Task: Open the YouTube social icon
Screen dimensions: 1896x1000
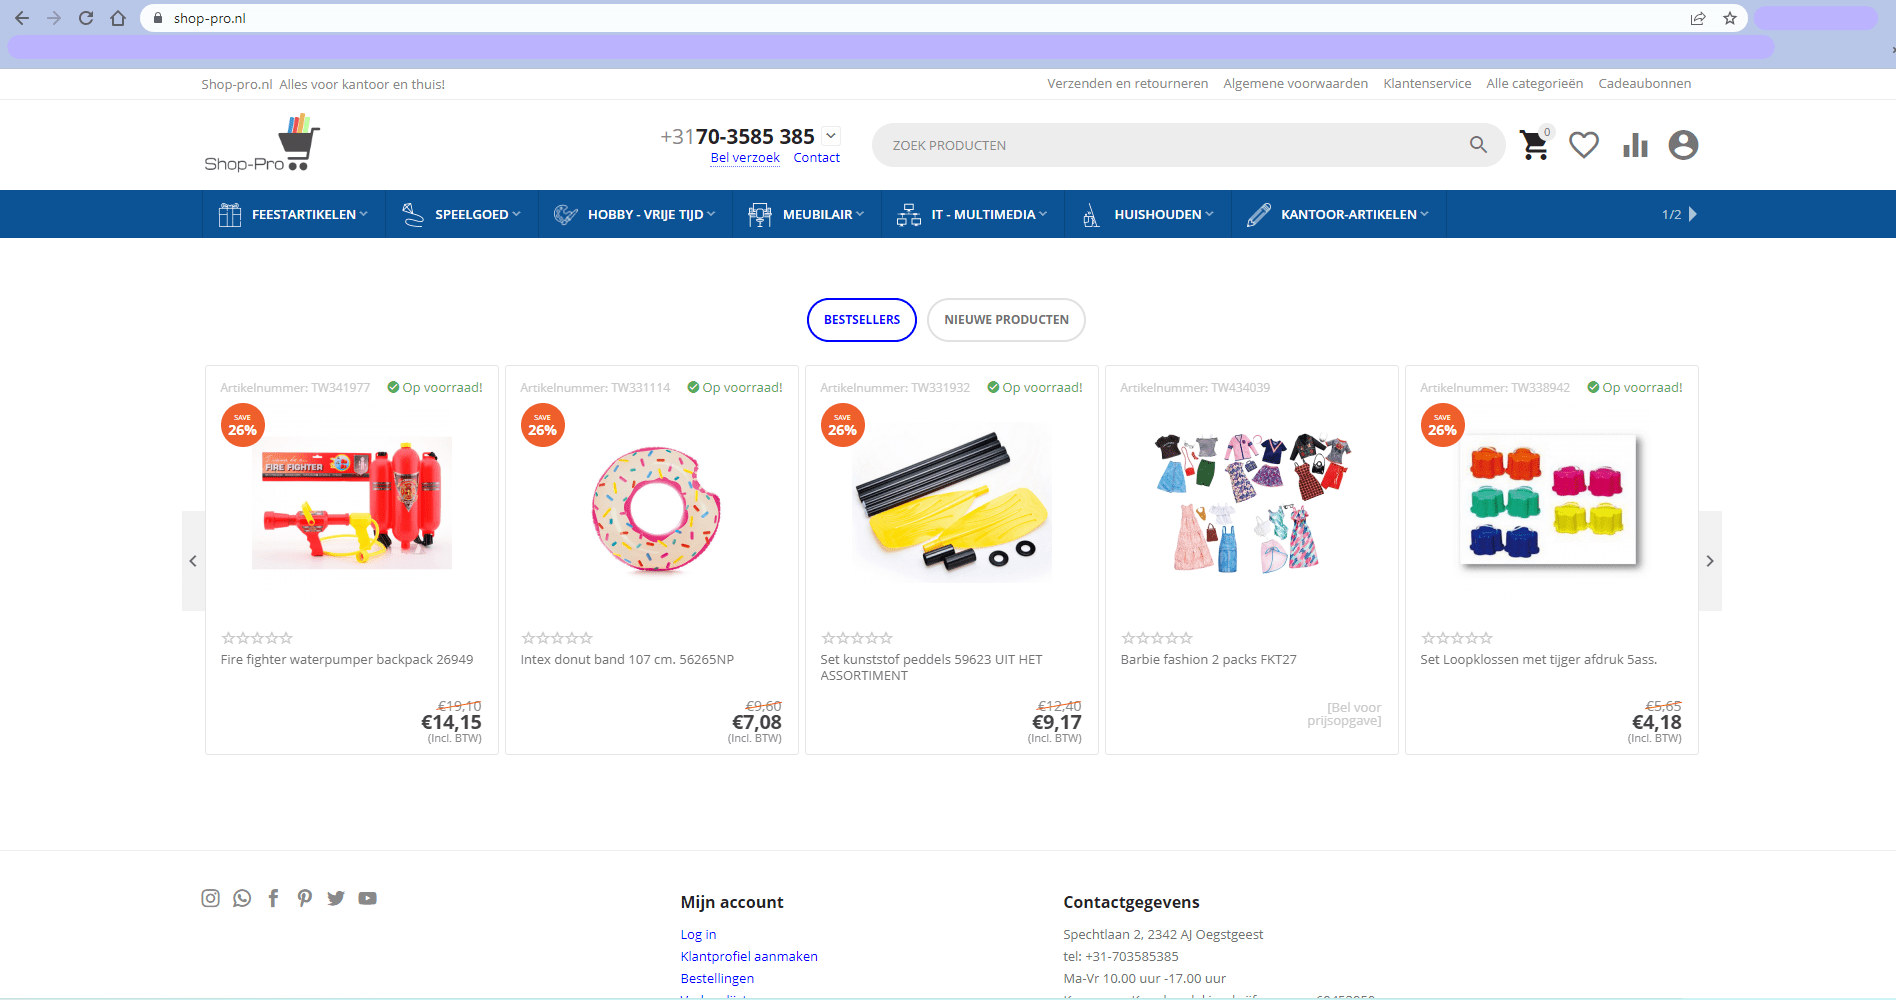Action: pos(368,898)
